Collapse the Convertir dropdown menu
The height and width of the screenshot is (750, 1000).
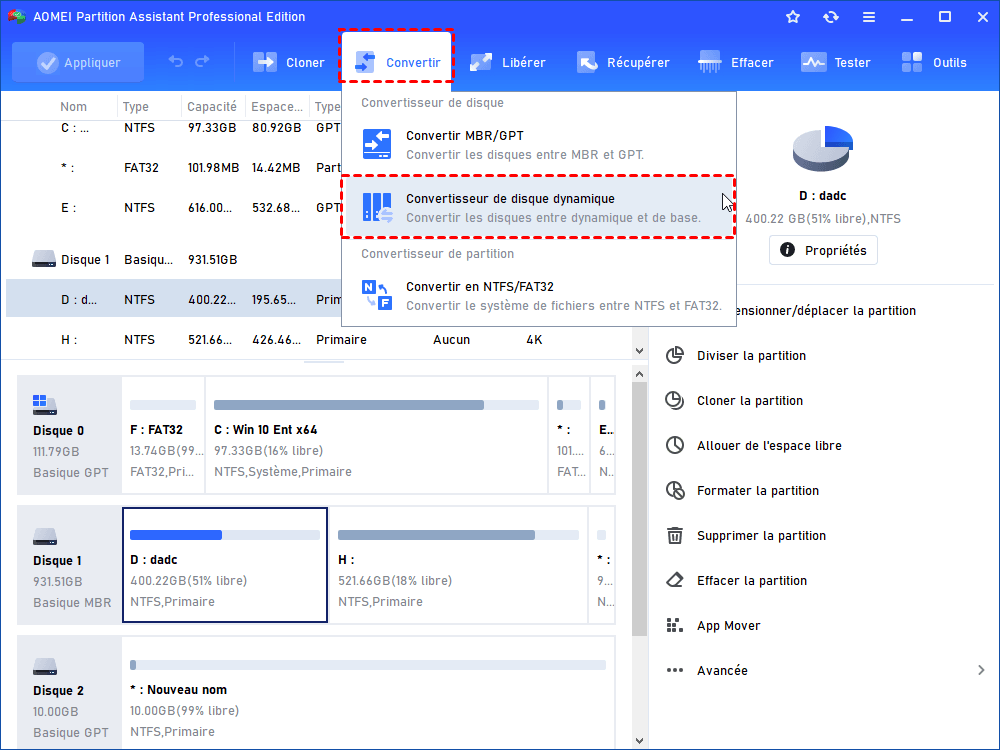point(397,62)
